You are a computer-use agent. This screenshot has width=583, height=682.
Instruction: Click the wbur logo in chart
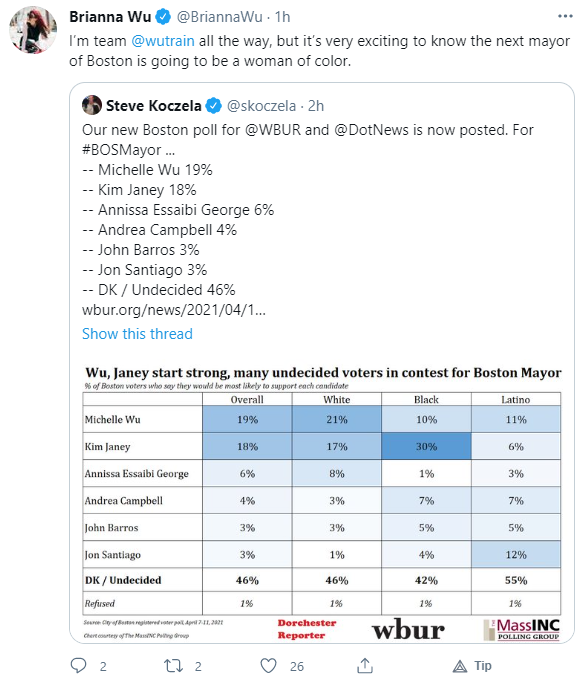coord(408,630)
